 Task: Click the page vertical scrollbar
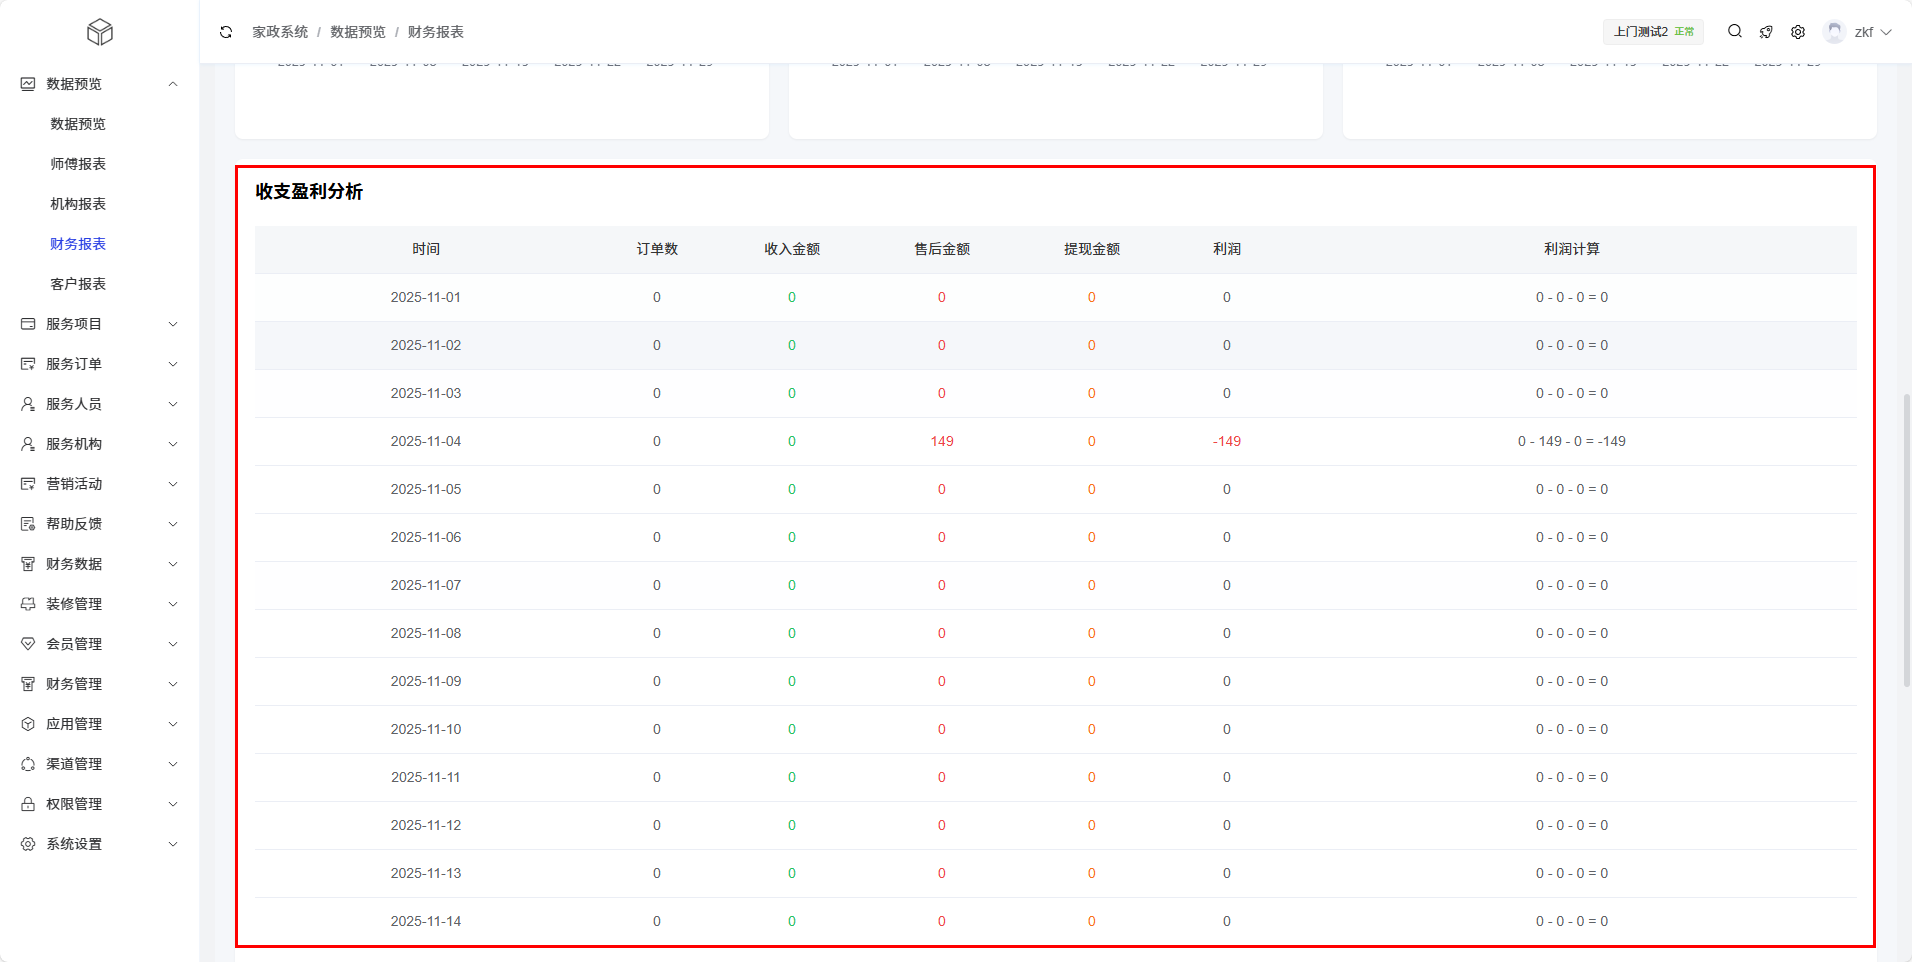[1906, 540]
